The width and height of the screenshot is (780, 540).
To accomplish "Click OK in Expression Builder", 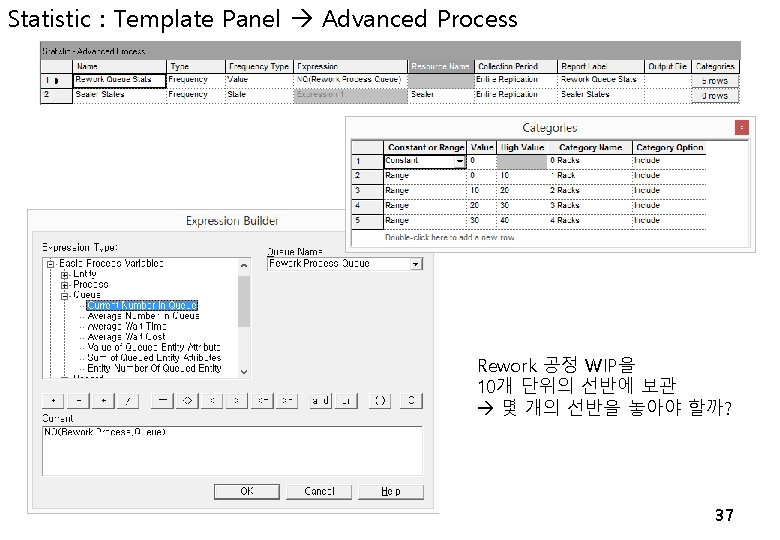I will (247, 491).
